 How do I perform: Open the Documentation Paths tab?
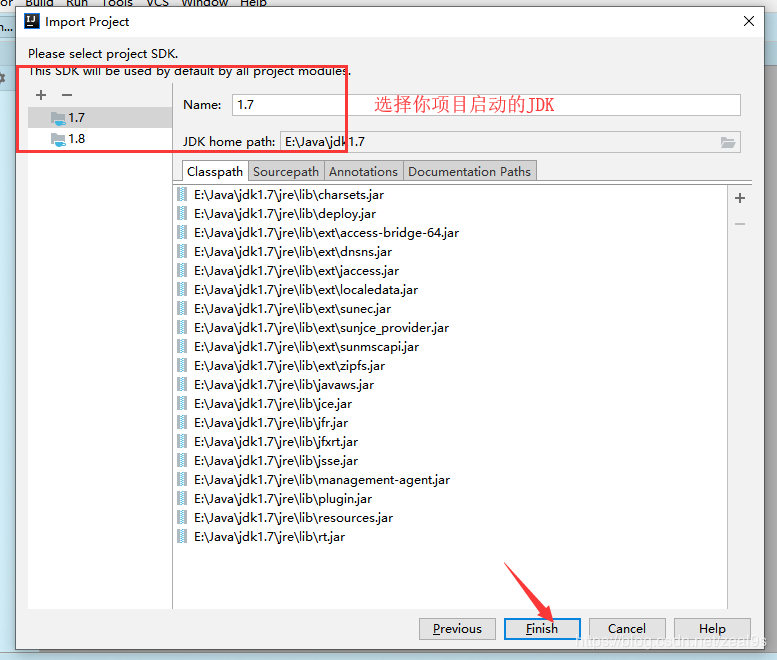point(469,171)
